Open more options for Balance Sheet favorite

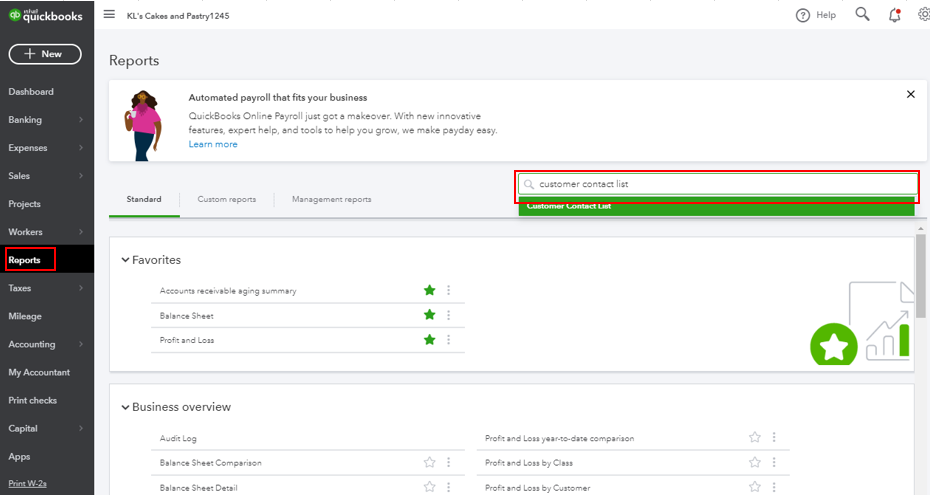449,315
